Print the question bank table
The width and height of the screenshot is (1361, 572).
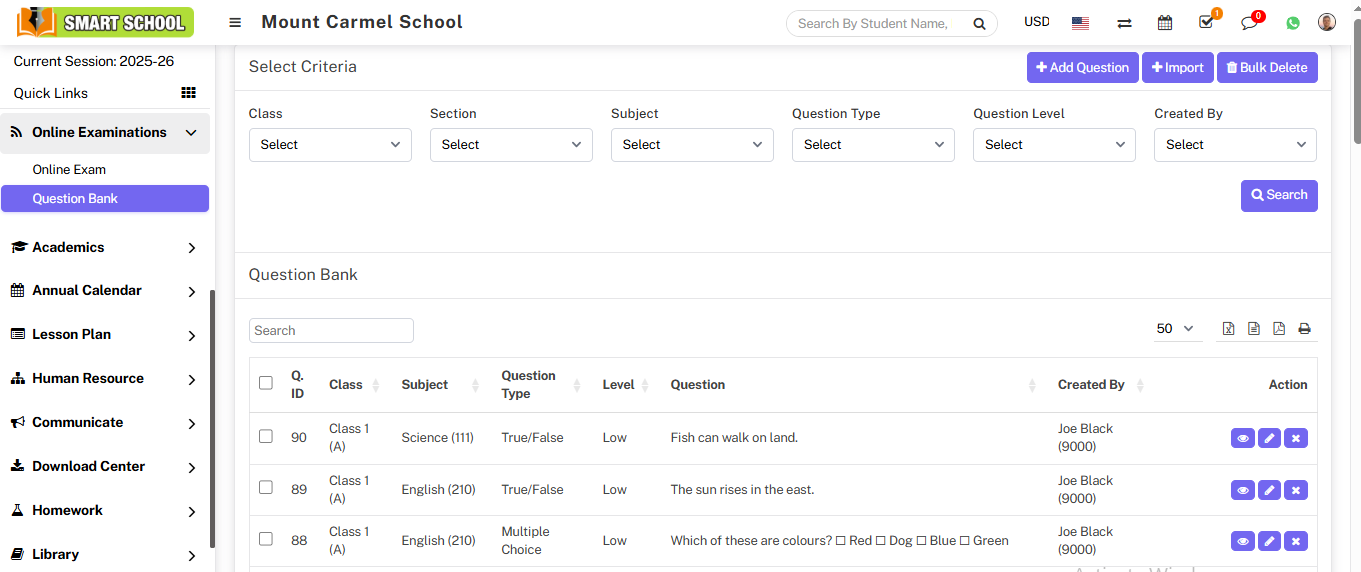coord(1304,329)
